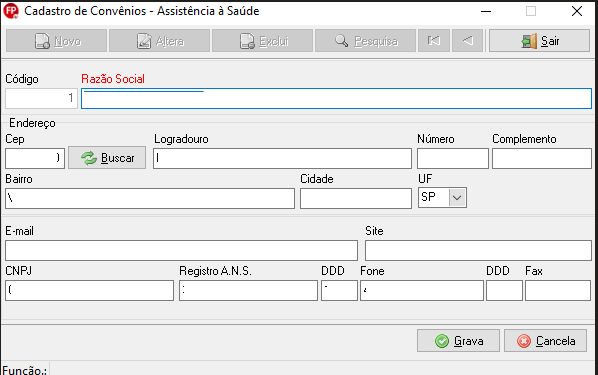
Task: Click into the Logradouro field
Action: [283, 158]
